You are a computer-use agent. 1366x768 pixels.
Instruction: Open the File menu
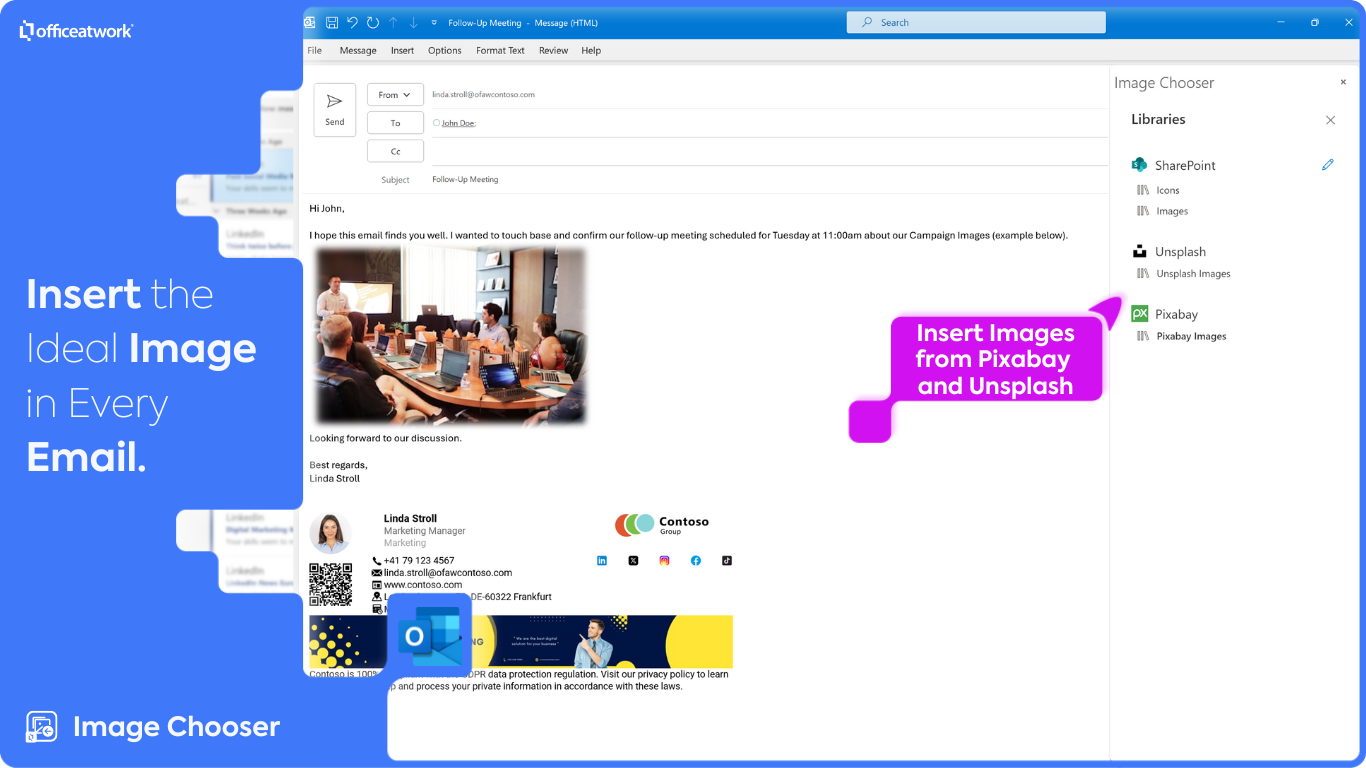tap(315, 50)
